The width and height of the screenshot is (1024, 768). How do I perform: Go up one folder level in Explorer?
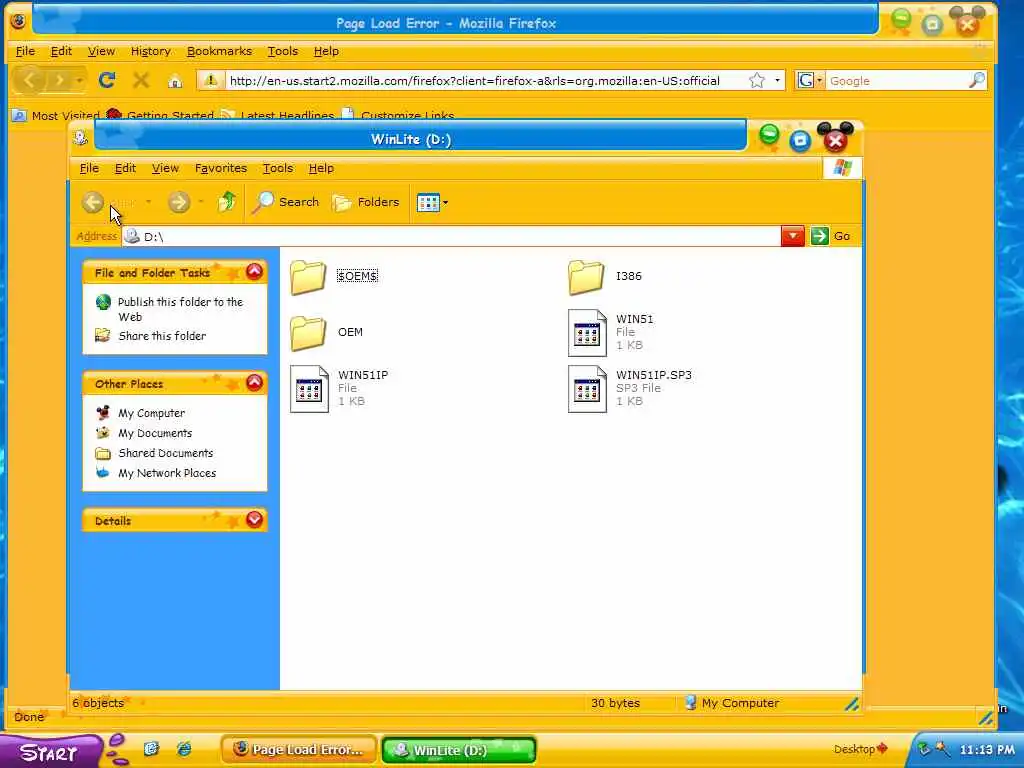pos(227,202)
